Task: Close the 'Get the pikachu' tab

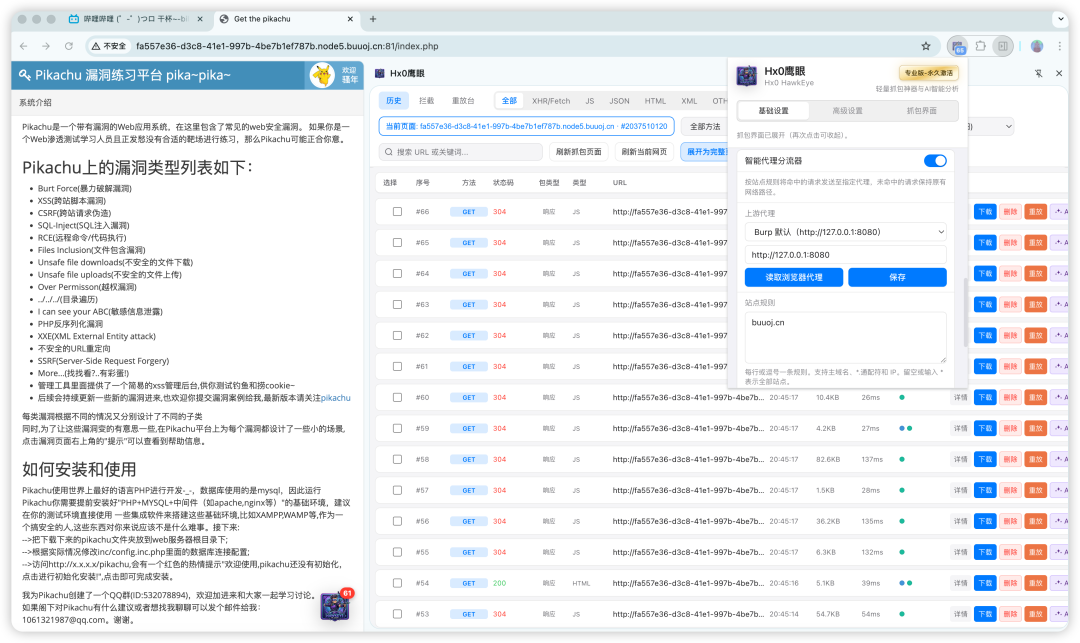Action: click(x=350, y=19)
